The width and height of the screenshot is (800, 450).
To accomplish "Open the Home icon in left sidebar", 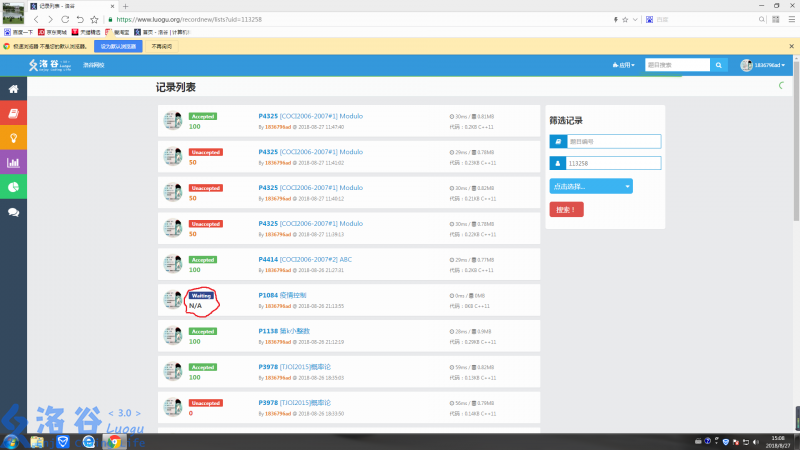I will pos(13,89).
